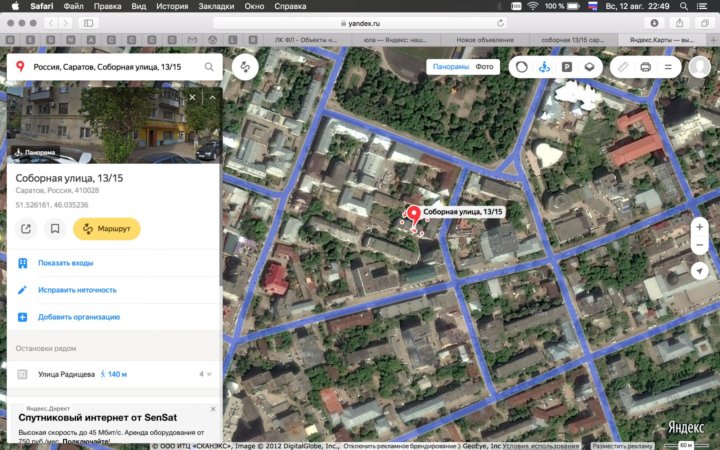Open the Улица Радищева stop entry
Viewport: 720px width, 450px height.
pos(114,374)
